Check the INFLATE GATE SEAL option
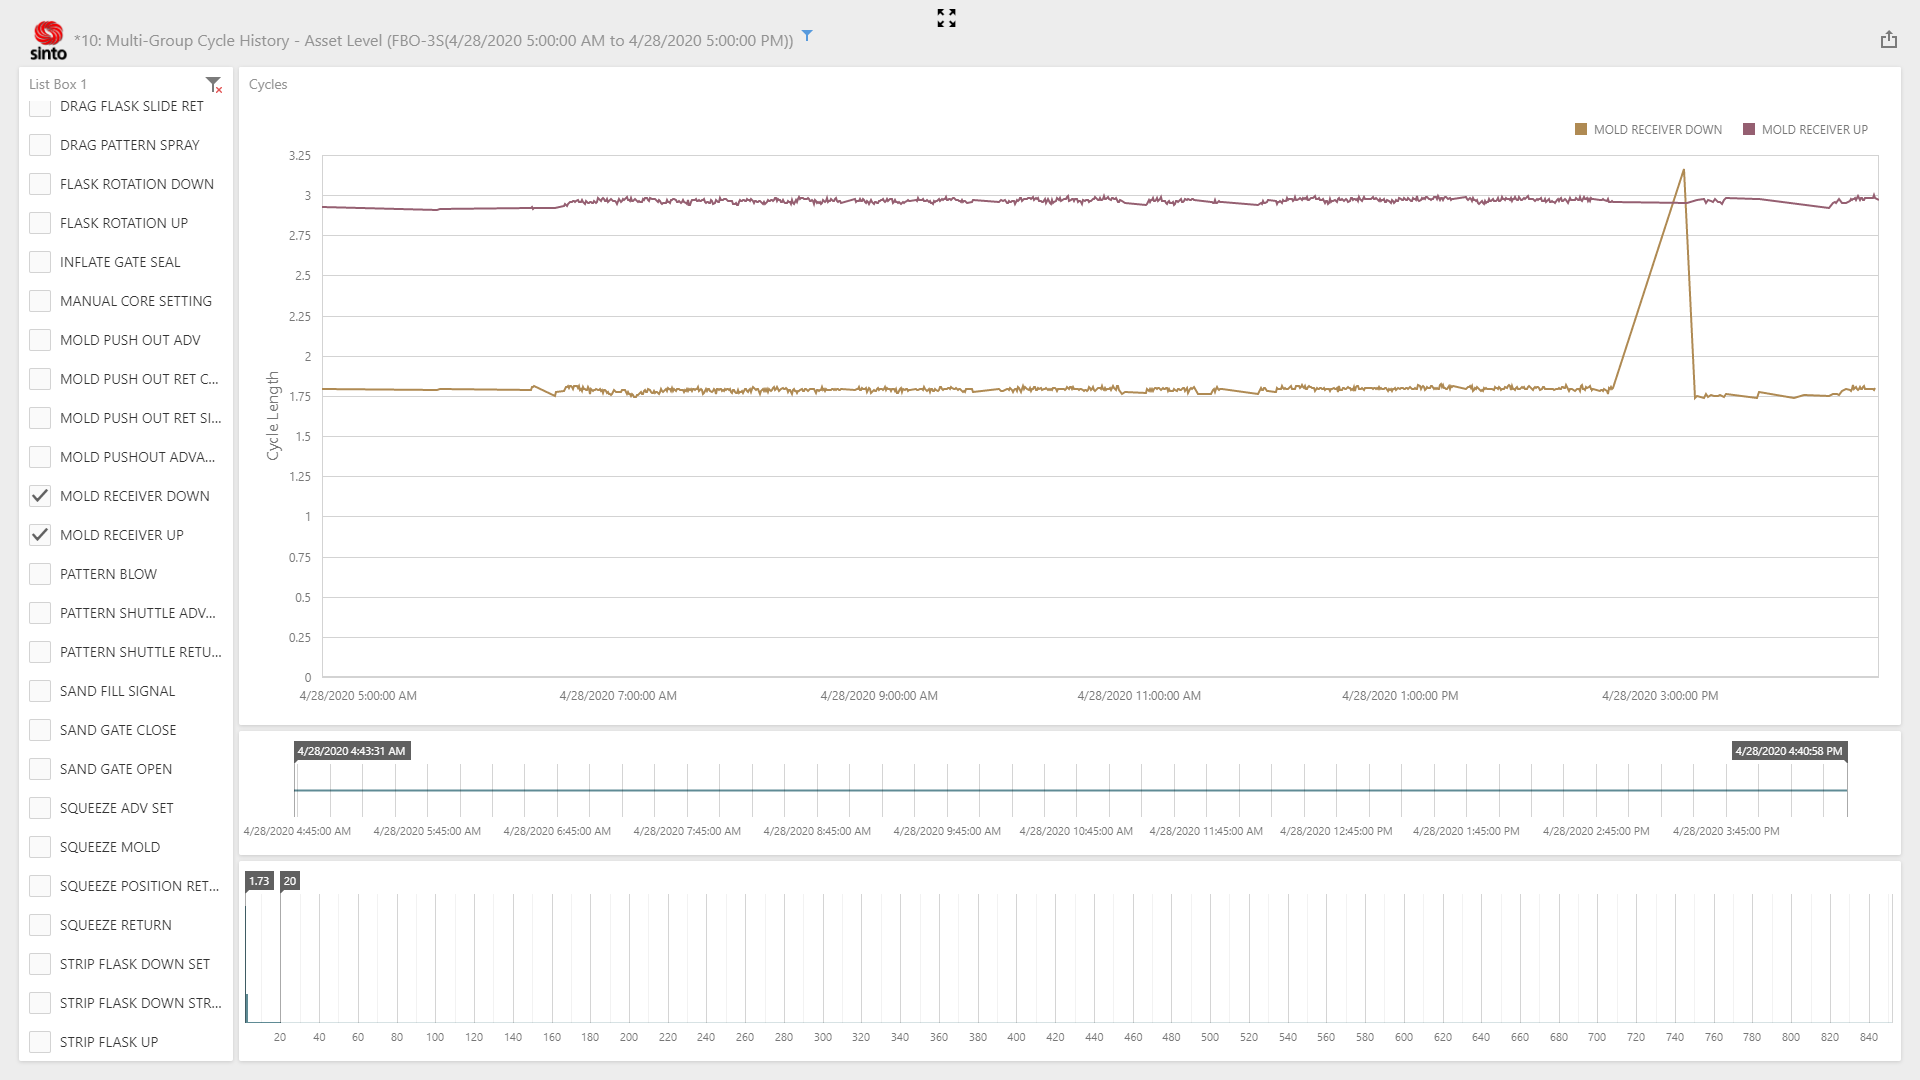This screenshot has height=1080, width=1920. 40,261
